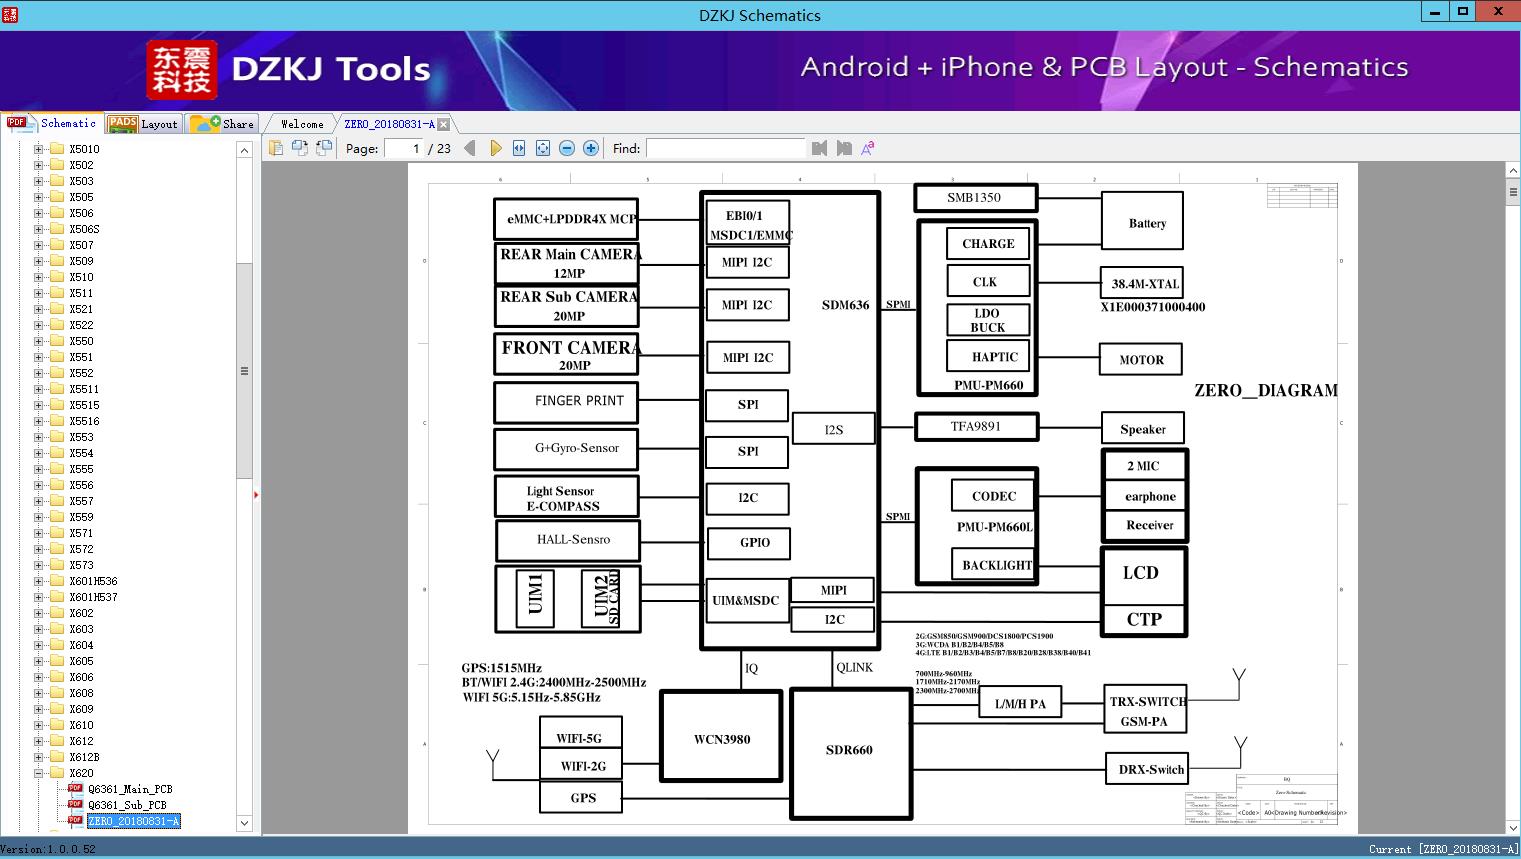Switch to the Layout tab
Image resolution: width=1521 pixels, height=859 pixels.
(143, 123)
